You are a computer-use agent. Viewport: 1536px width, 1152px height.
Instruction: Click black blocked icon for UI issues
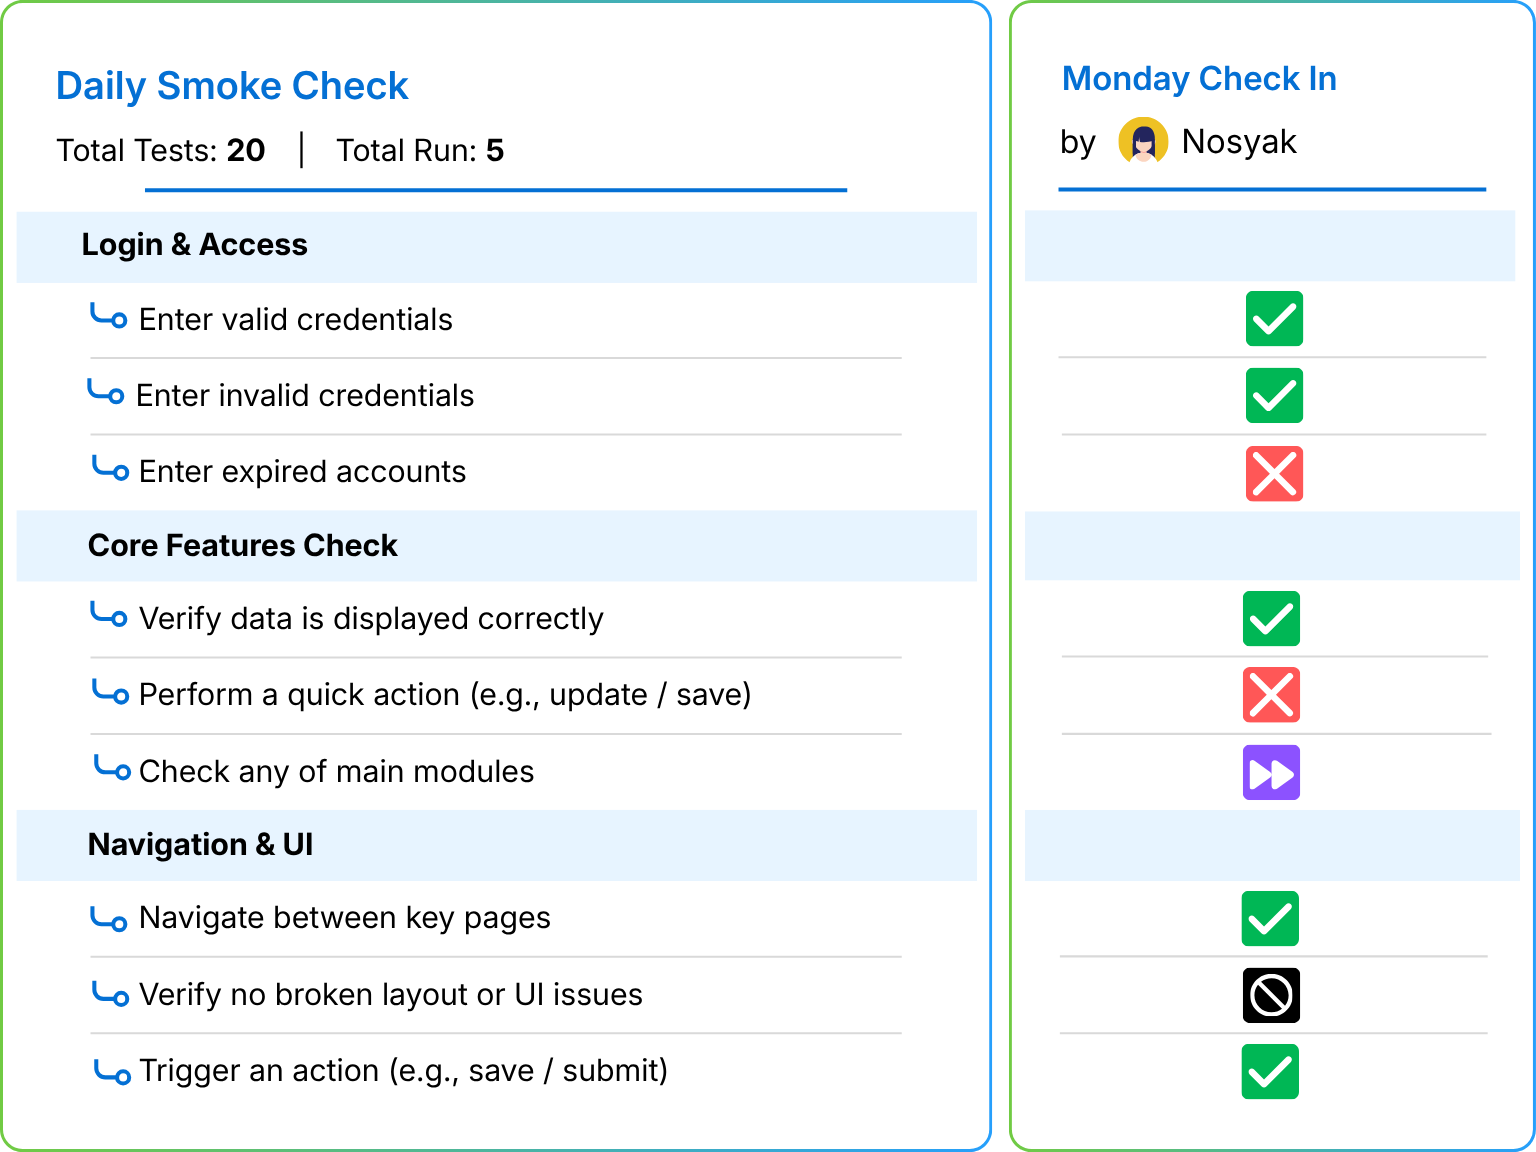[1271, 995]
